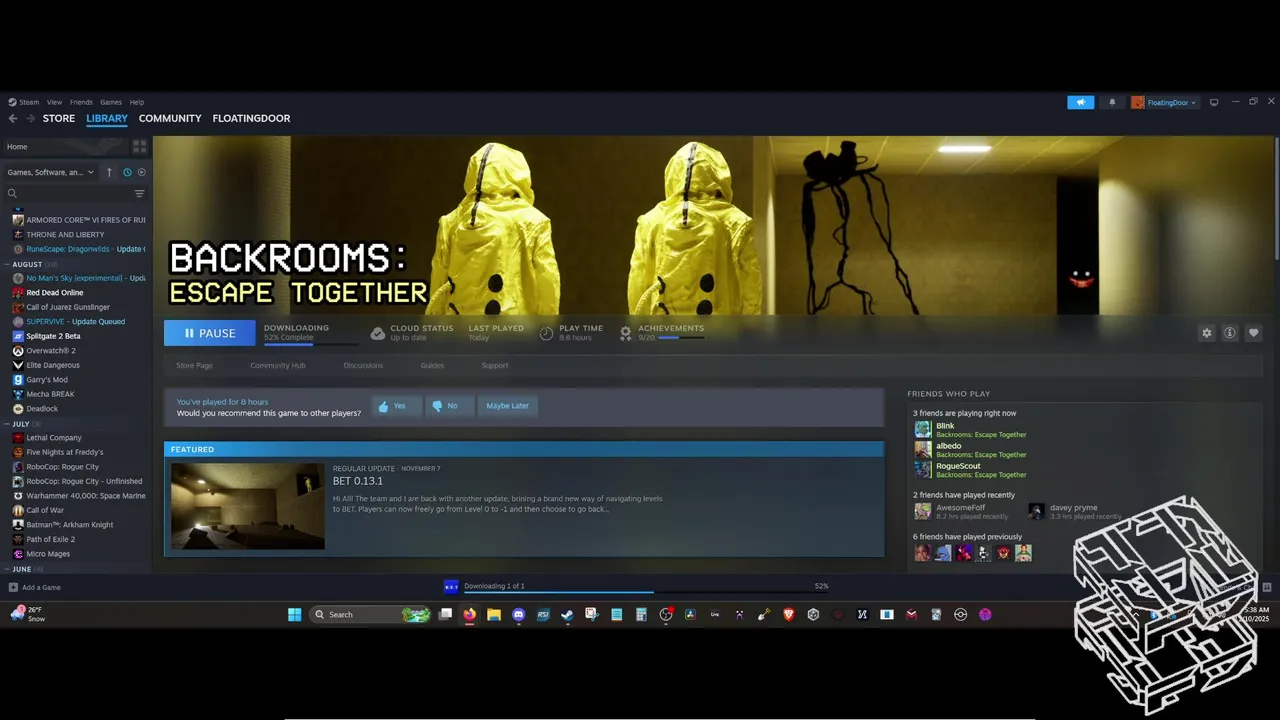Open davey pryme's friend entry
Viewport: 1280px width, 720px height.
tap(1075, 511)
